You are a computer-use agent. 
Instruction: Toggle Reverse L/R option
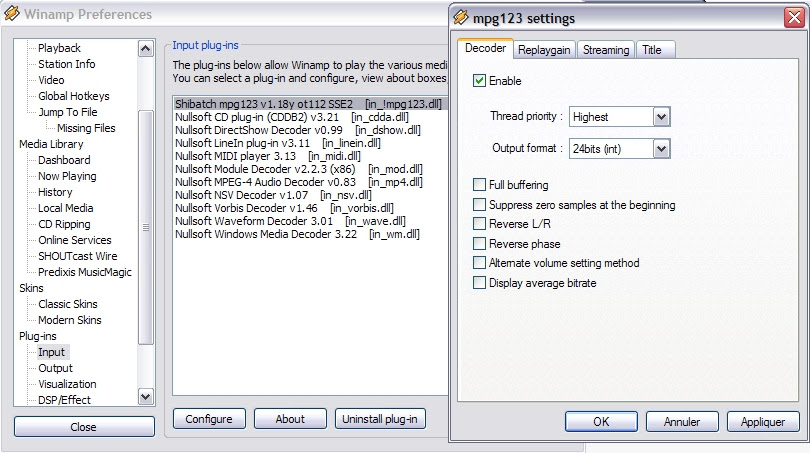pos(479,224)
